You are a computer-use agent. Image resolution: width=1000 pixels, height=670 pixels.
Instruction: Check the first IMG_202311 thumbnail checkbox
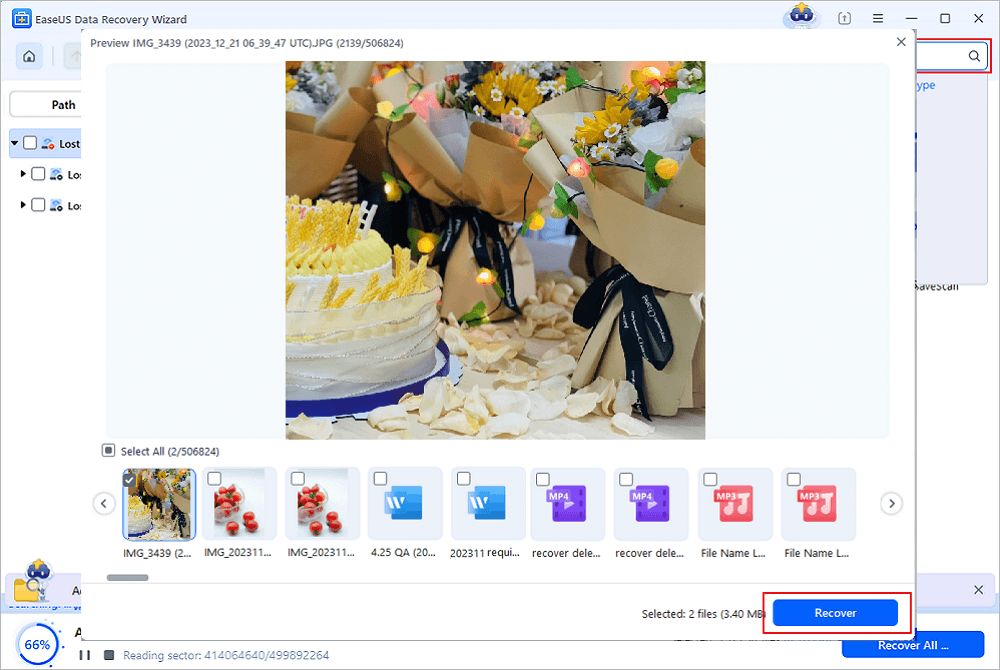click(x=214, y=478)
